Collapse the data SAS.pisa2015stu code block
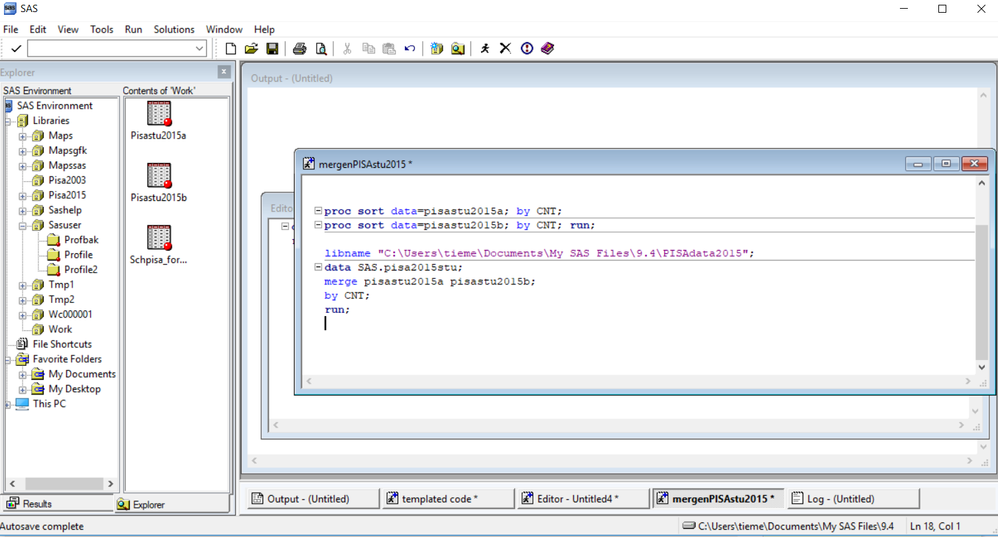Viewport: 998px width, 537px height. (318, 268)
